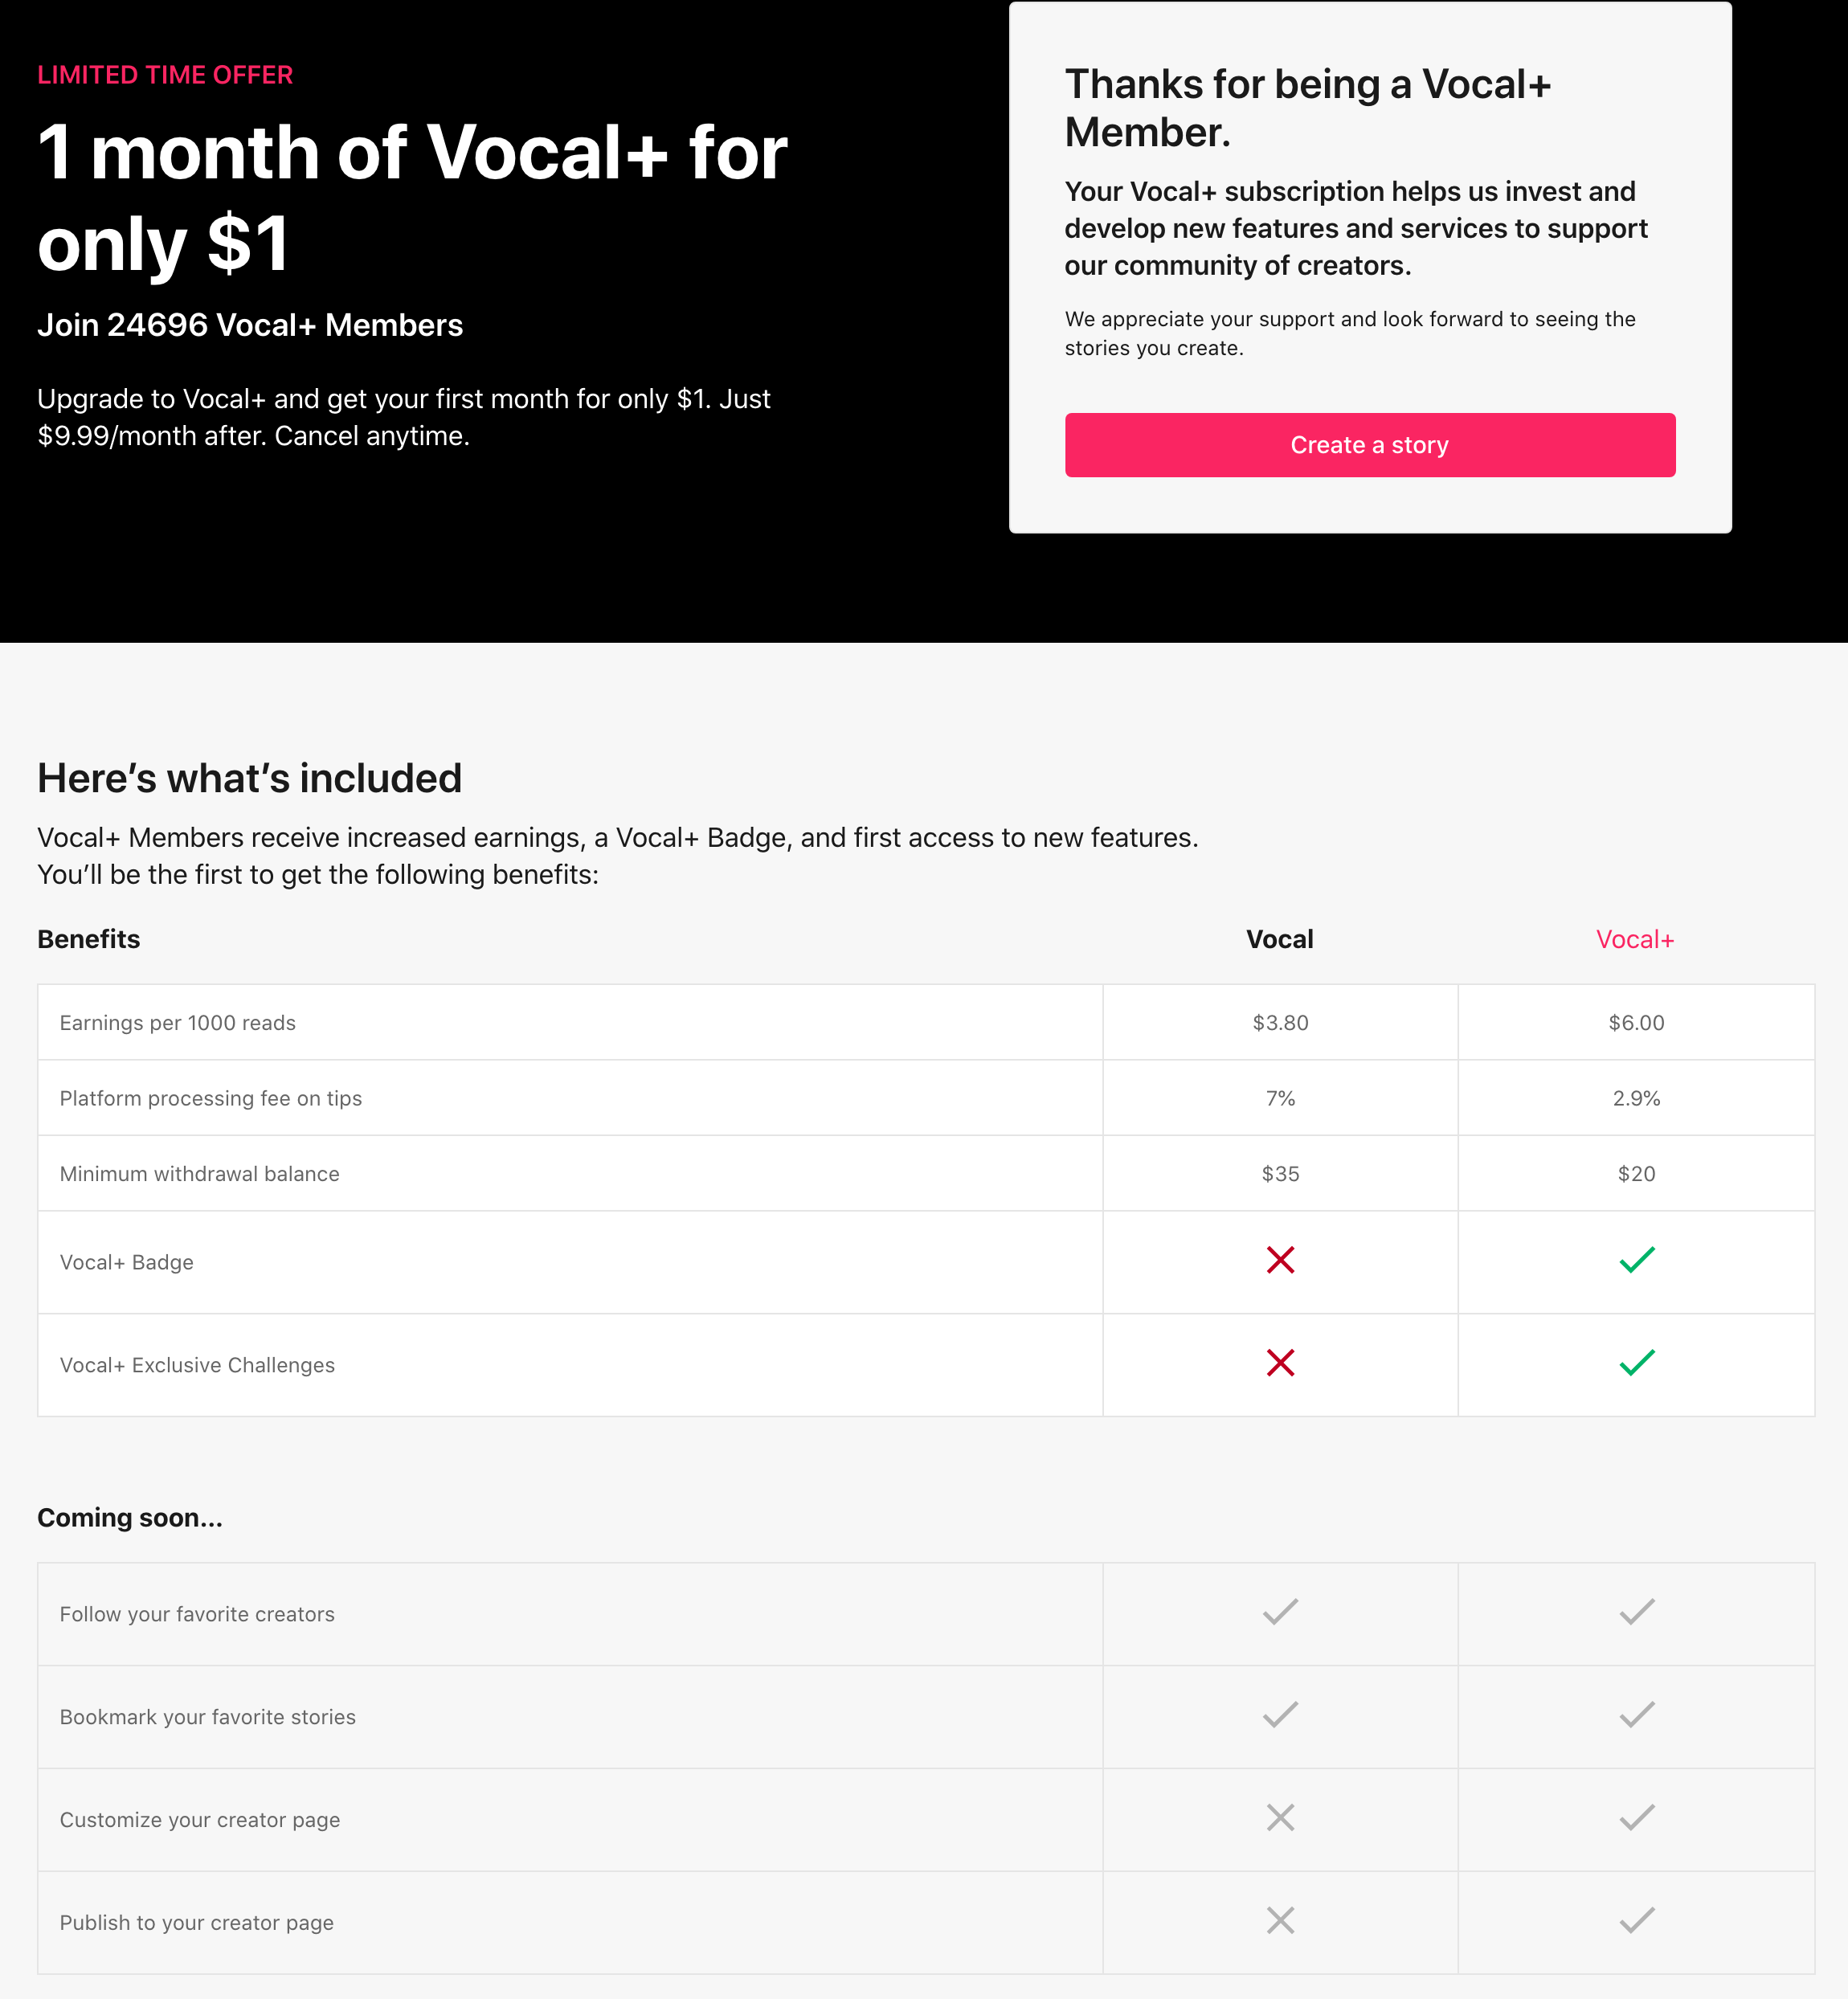
Task: Select the Vocal column header
Action: click(1279, 939)
